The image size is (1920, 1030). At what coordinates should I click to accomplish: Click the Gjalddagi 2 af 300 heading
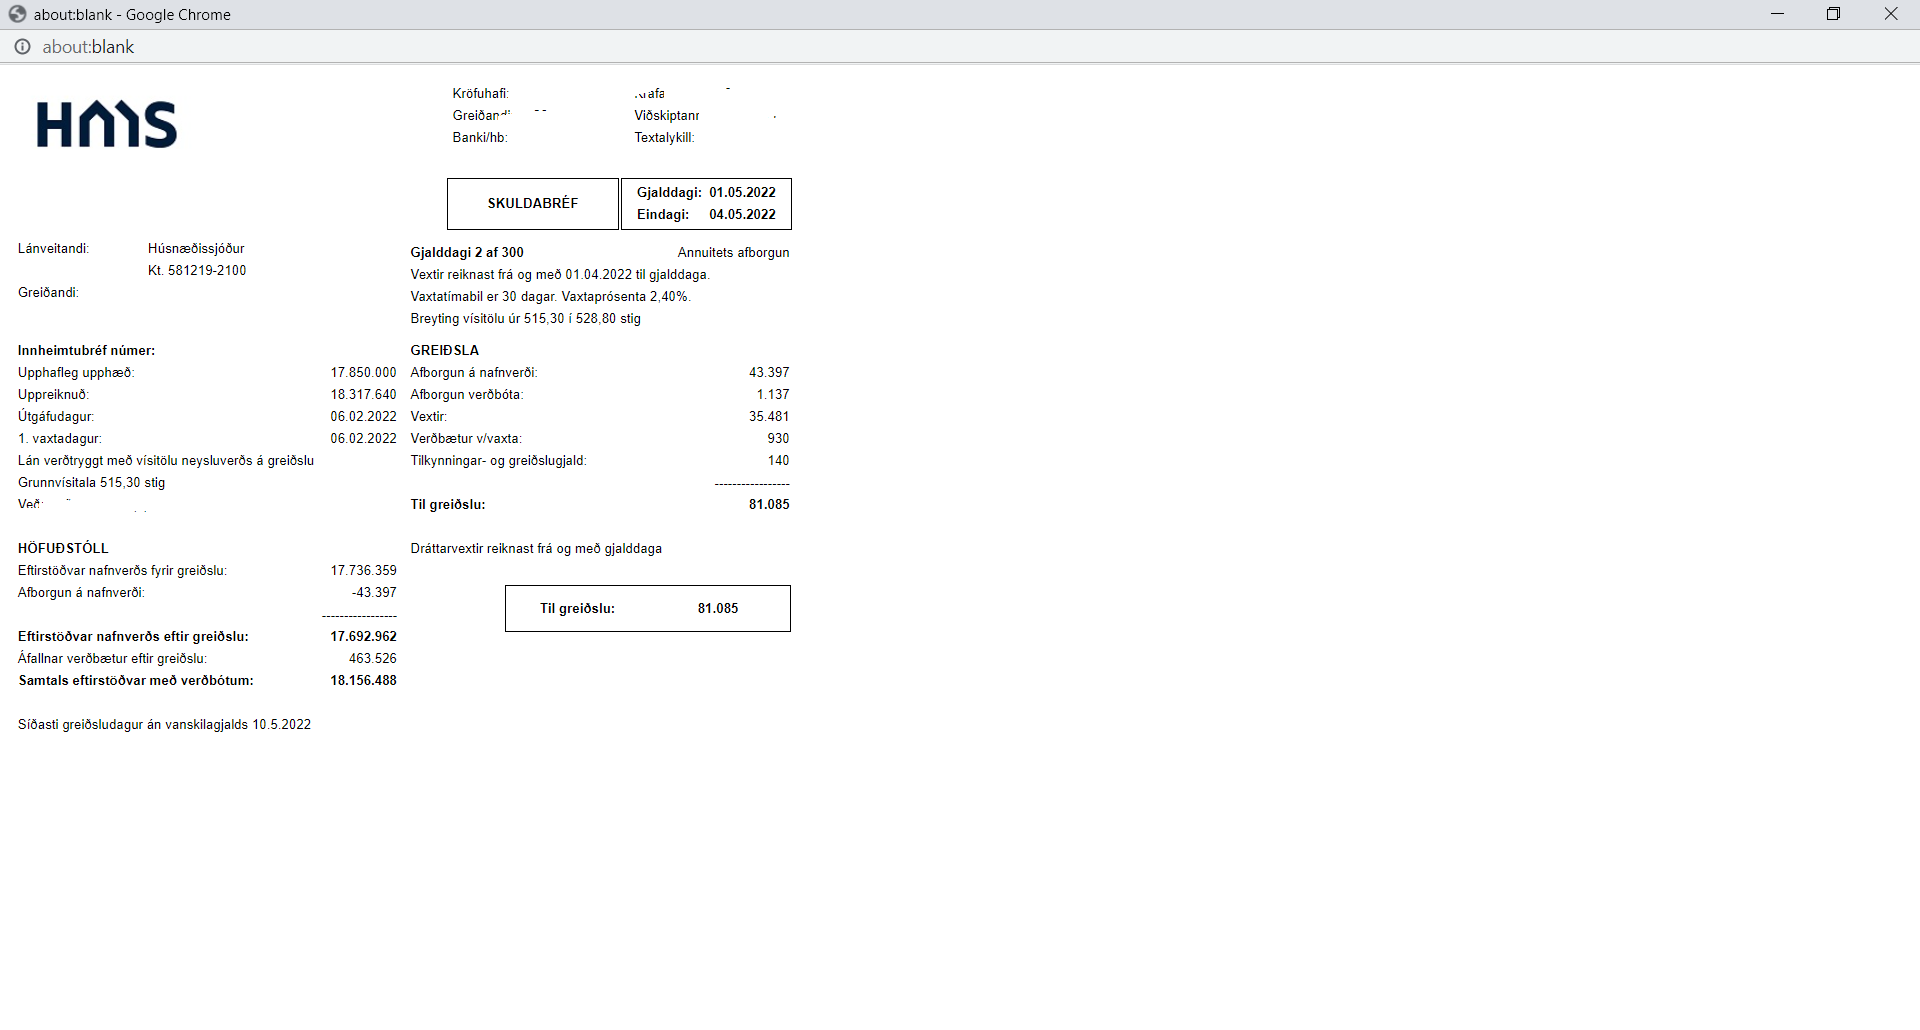(467, 253)
